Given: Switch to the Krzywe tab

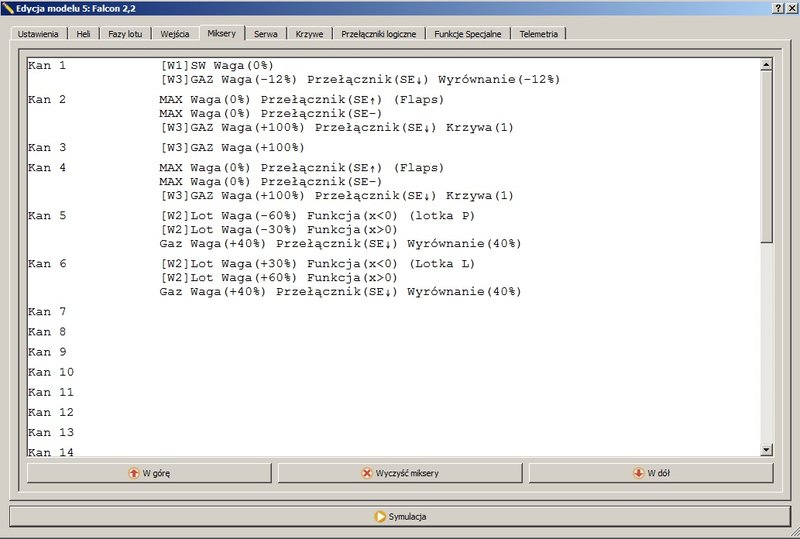Looking at the screenshot, I should click(x=309, y=34).
